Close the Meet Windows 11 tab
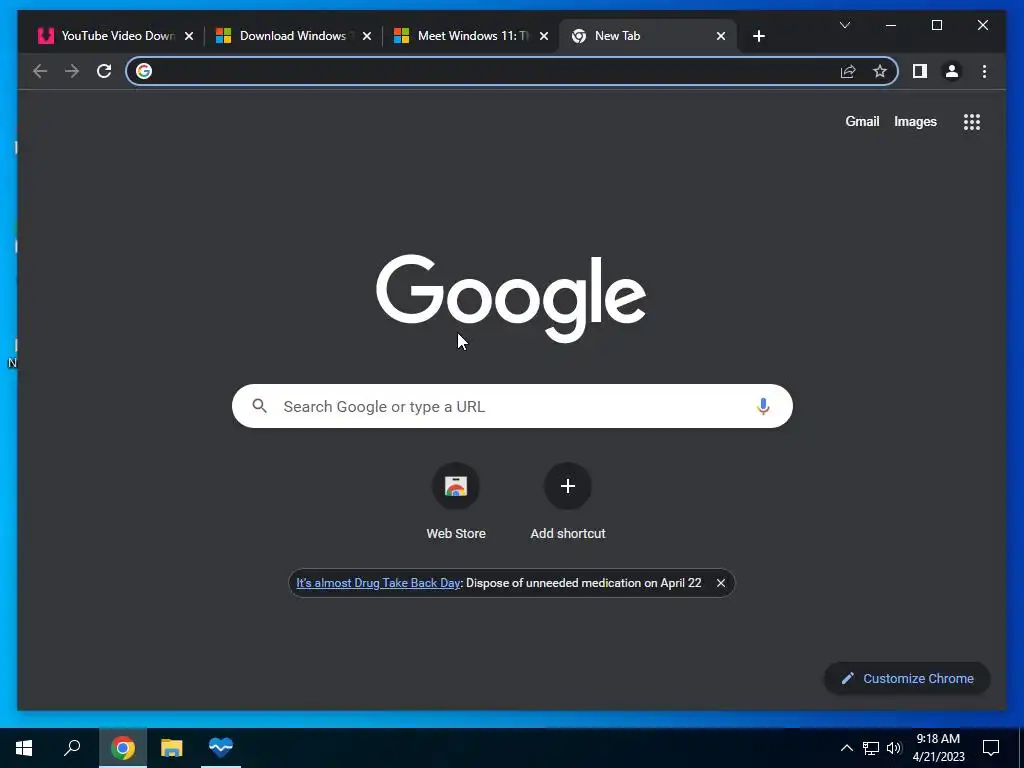The width and height of the screenshot is (1024, 768). point(544,36)
